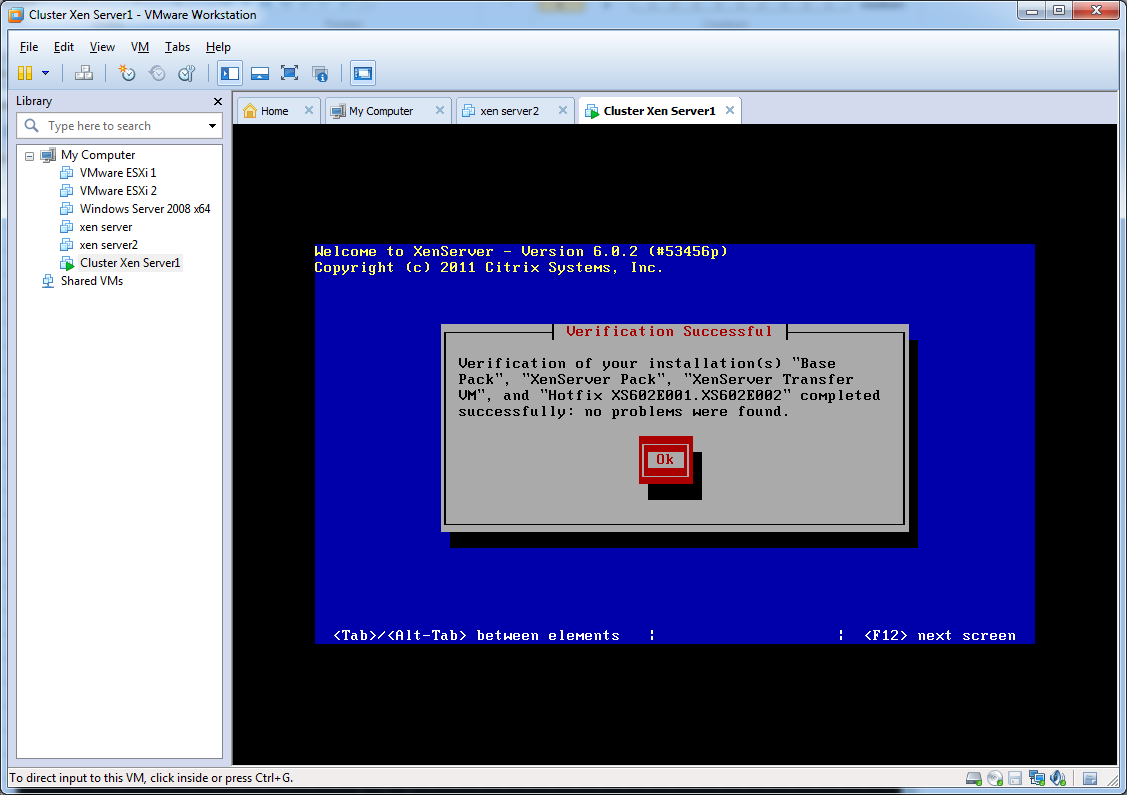Screen dimensions: 1127x795
Task: Take a snapshot of the VM
Action: [127, 73]
